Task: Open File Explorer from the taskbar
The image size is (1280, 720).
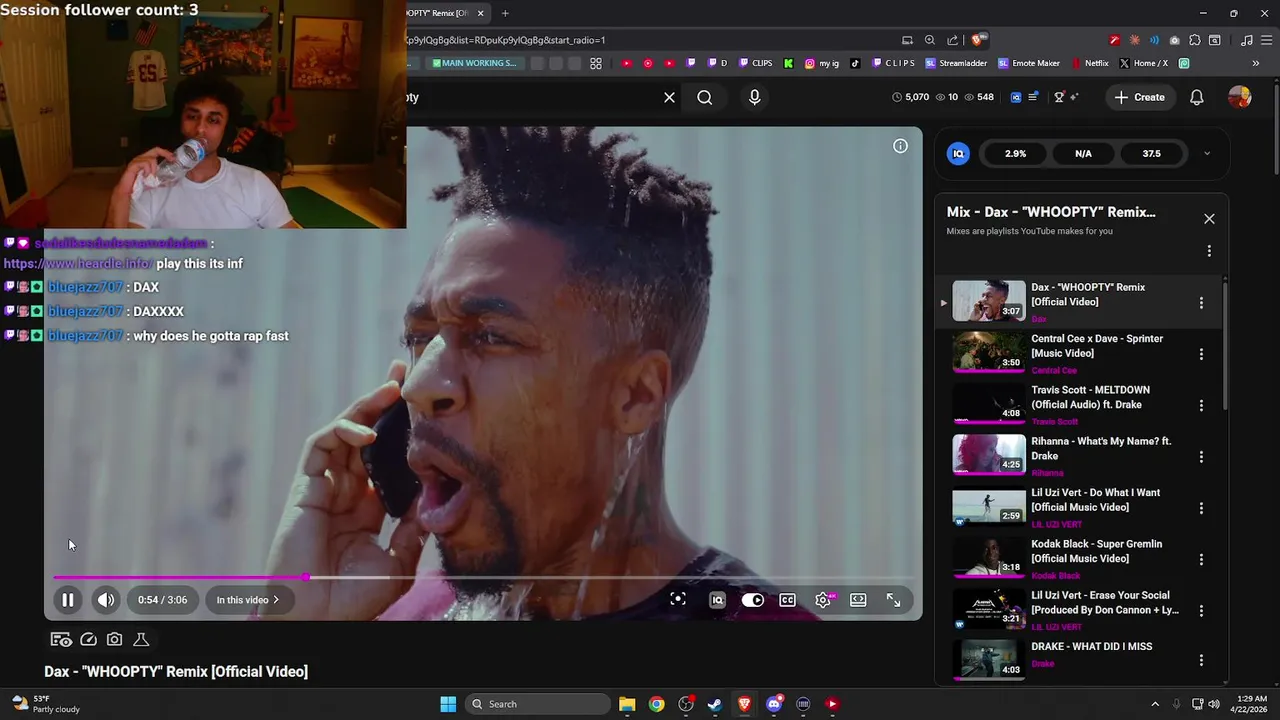Action: pos(627,704)
